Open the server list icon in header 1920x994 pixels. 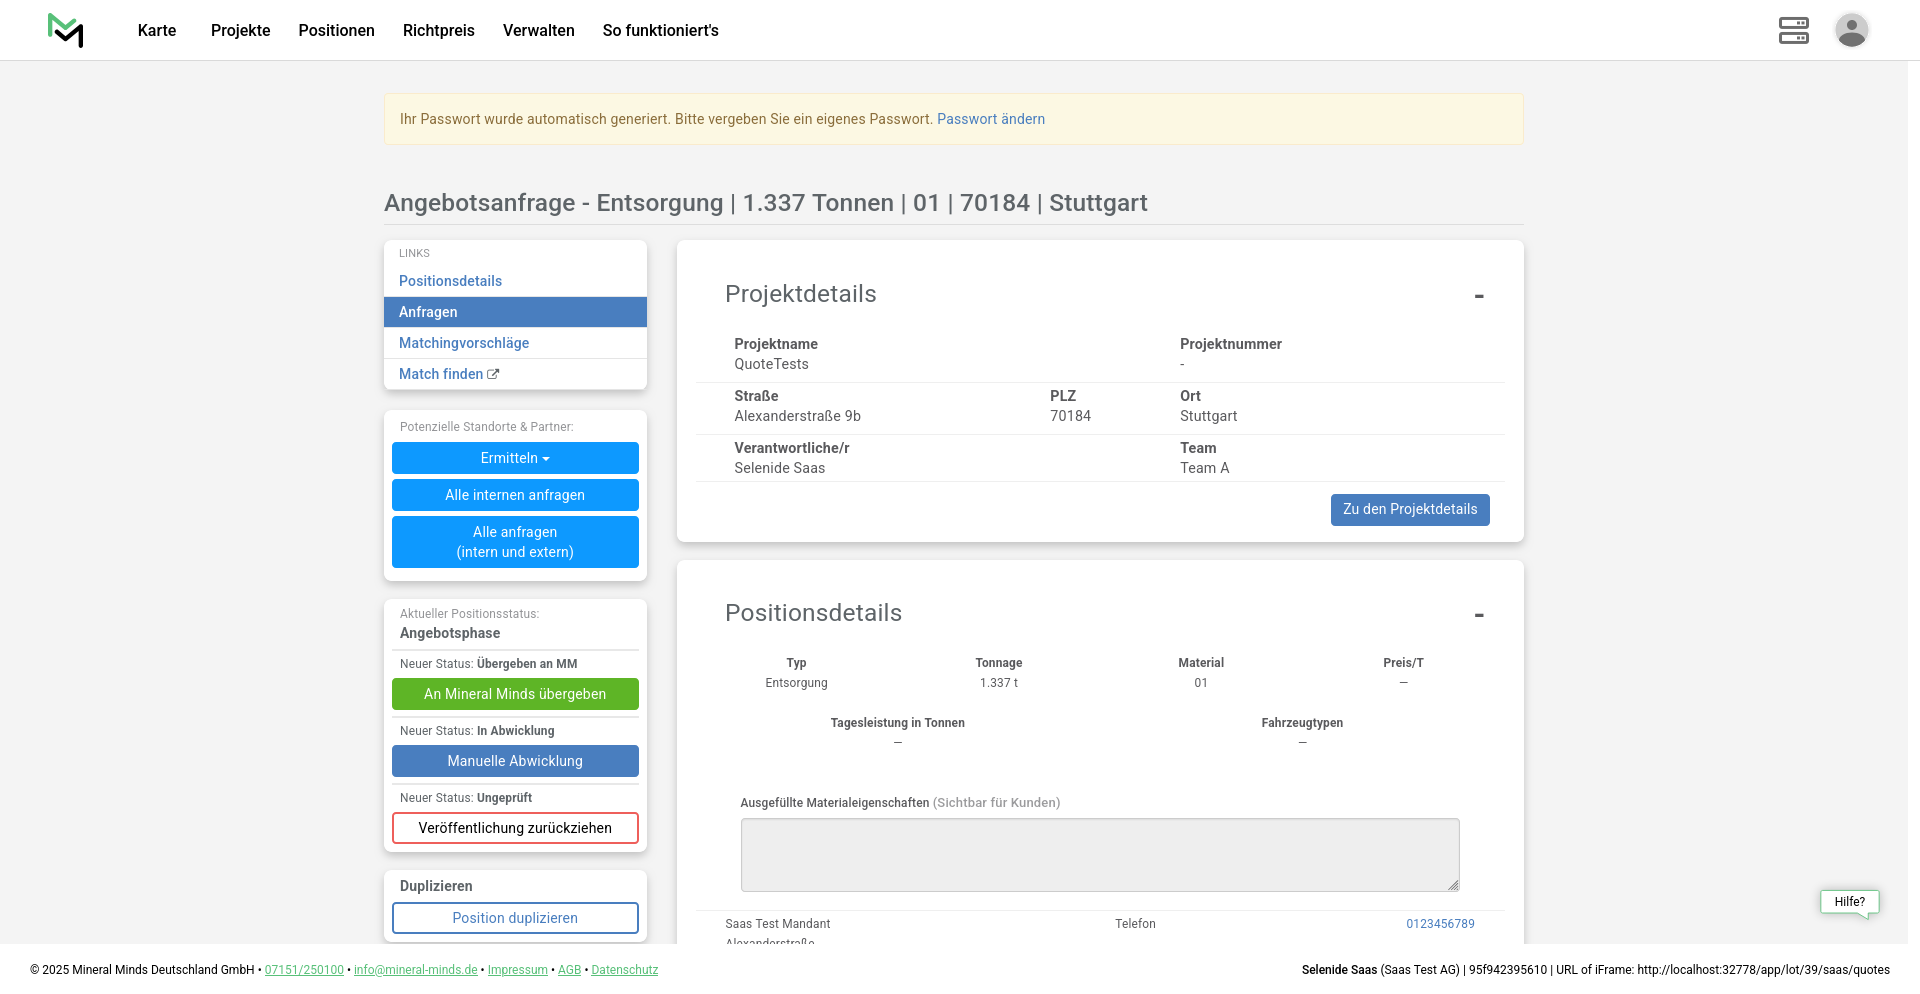click(1793, 30)
